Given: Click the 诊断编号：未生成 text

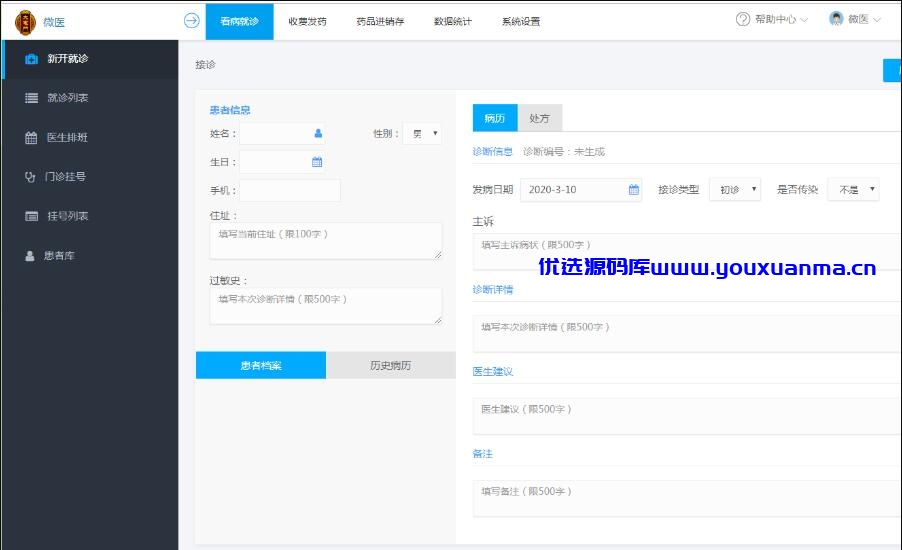Looking at the screenshot, I should (564, 152).
